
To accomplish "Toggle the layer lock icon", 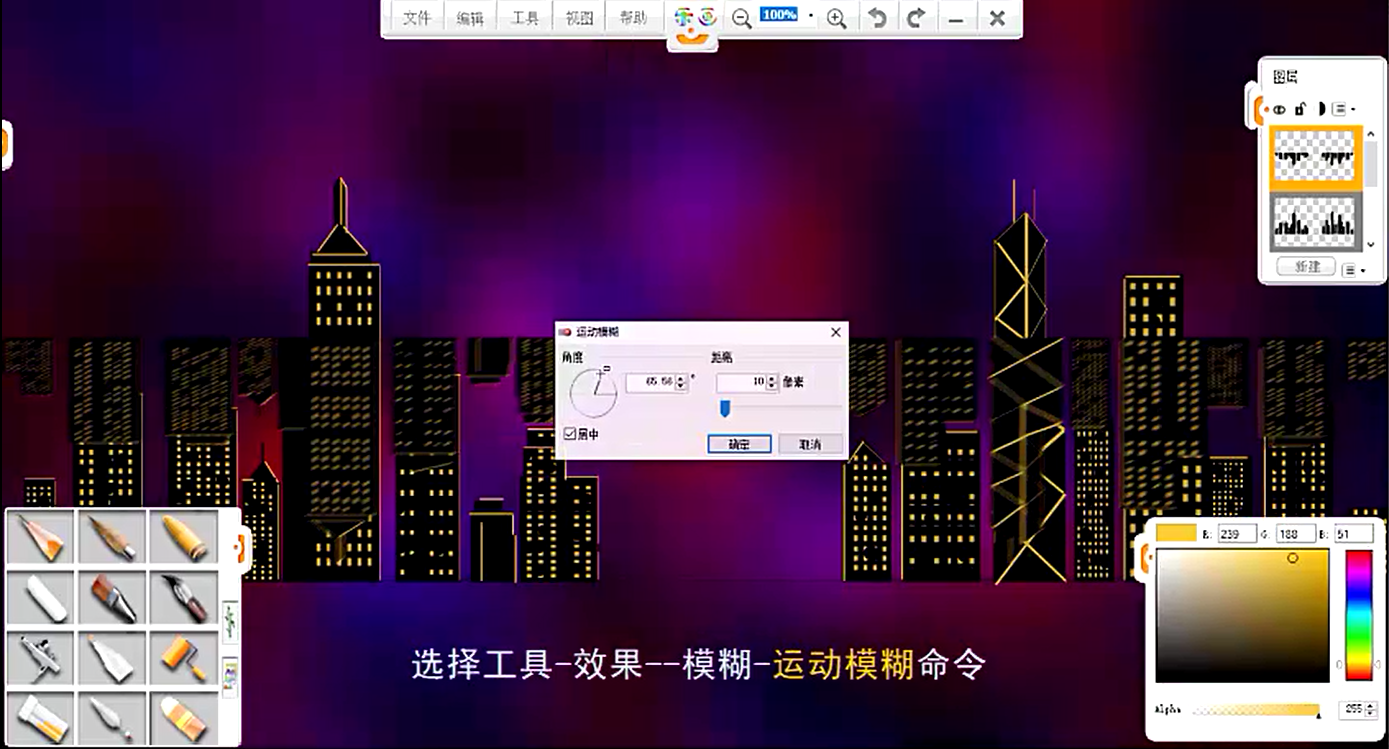I will (x=1300, y=109).
